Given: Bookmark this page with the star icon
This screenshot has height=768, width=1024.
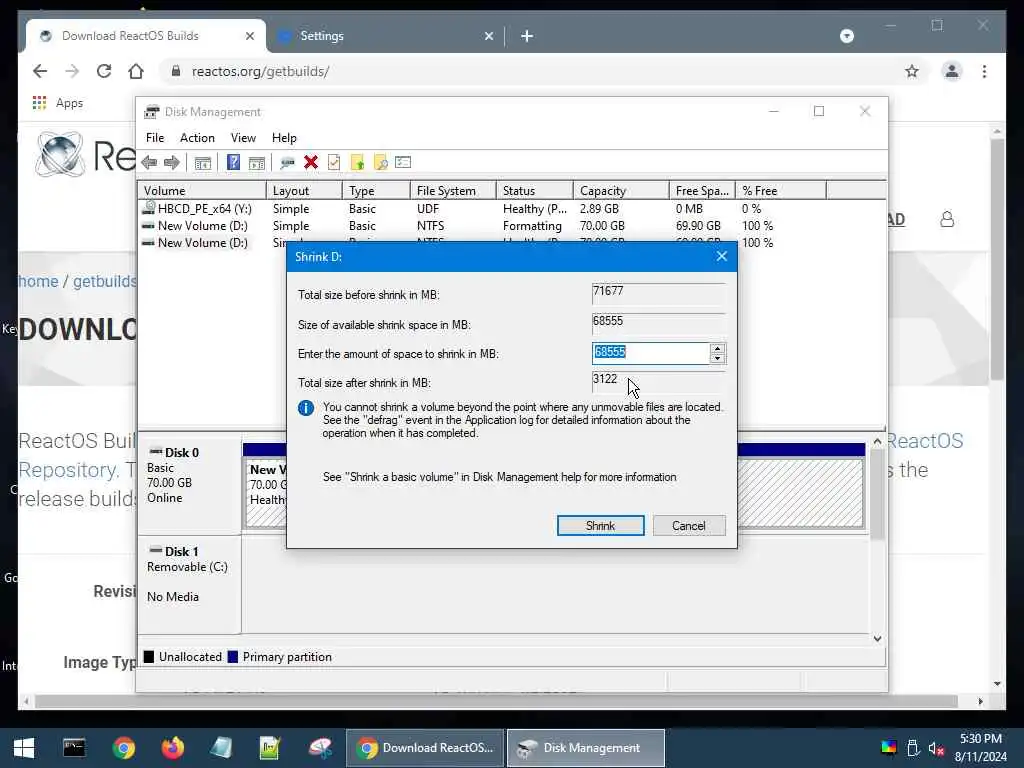Looking at the screenshot, I should [x=912, y=71].
